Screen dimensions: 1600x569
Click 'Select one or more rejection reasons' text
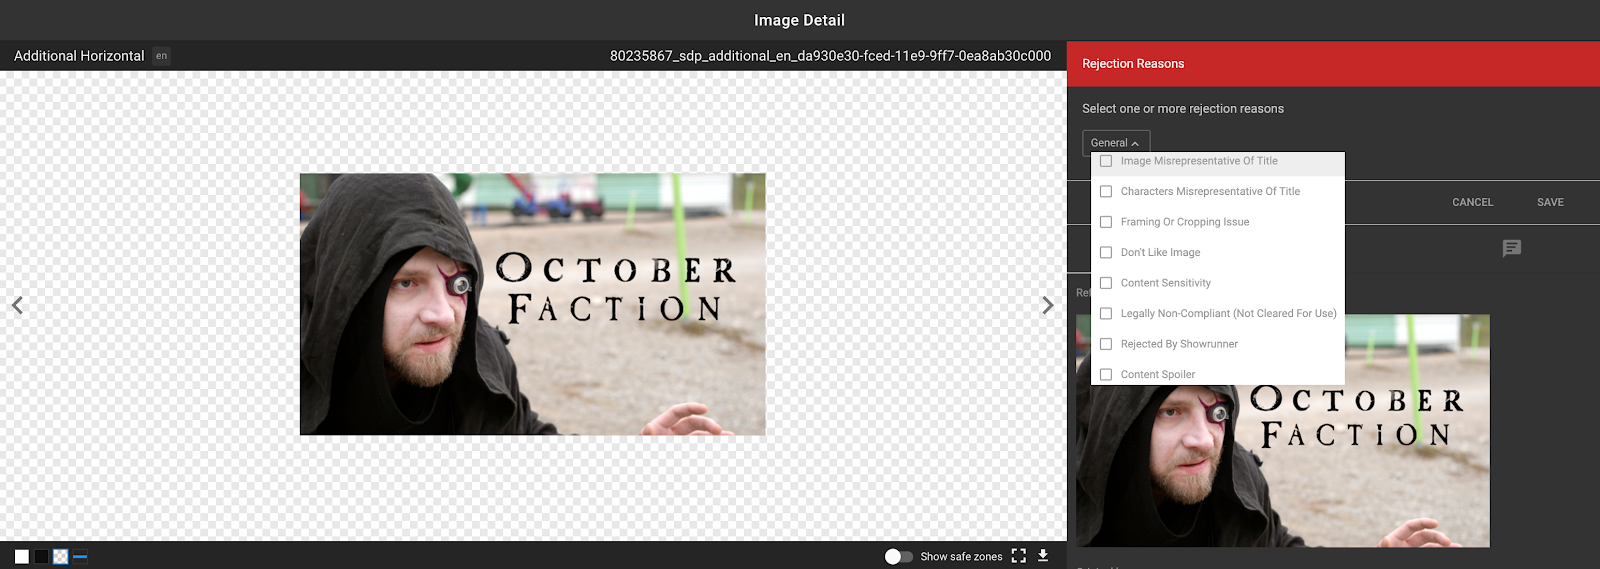point(1183,108)
